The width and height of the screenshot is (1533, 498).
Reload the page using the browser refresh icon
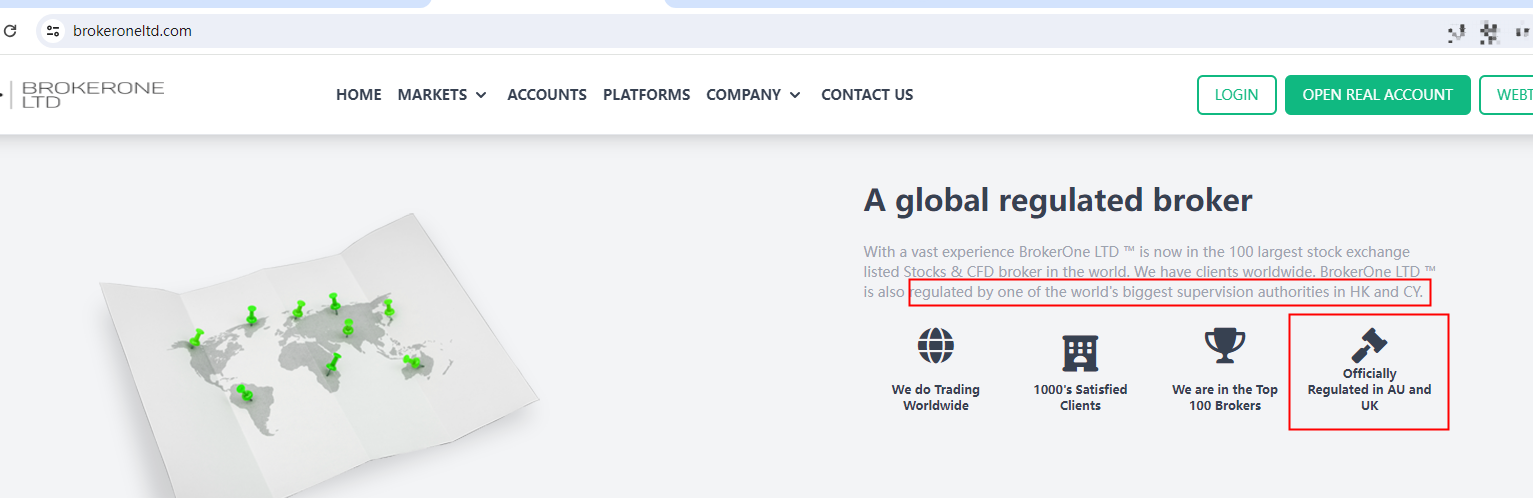pos(10,31)
